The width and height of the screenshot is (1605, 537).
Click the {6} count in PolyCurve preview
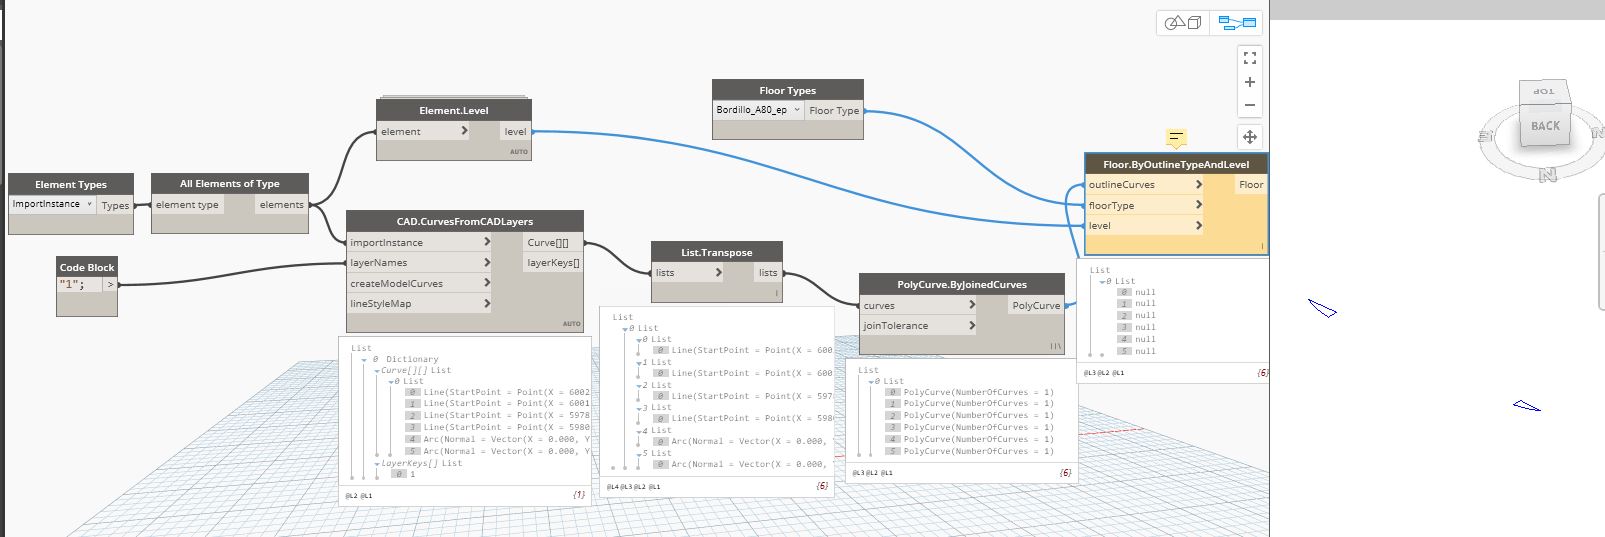(x=1066, y=472)
